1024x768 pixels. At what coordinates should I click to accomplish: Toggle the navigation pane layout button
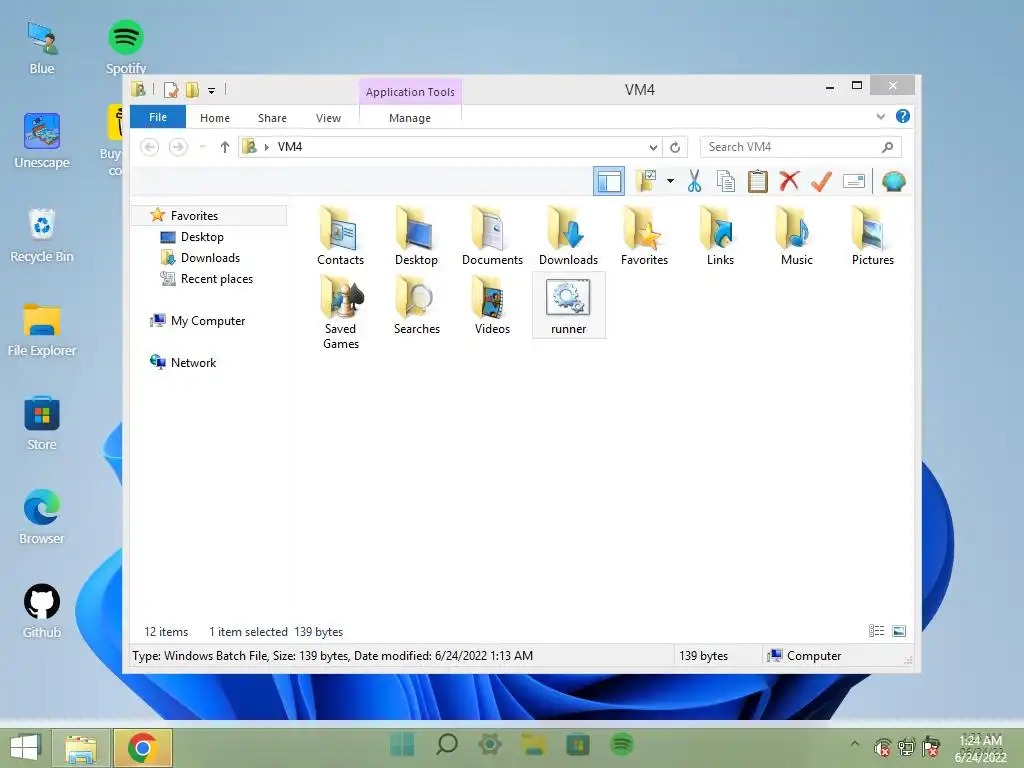click(609, 181)
